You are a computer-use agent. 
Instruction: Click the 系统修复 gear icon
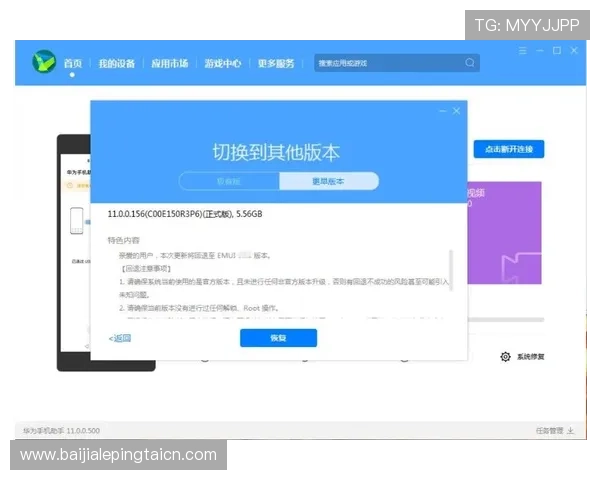coord(505,357)
